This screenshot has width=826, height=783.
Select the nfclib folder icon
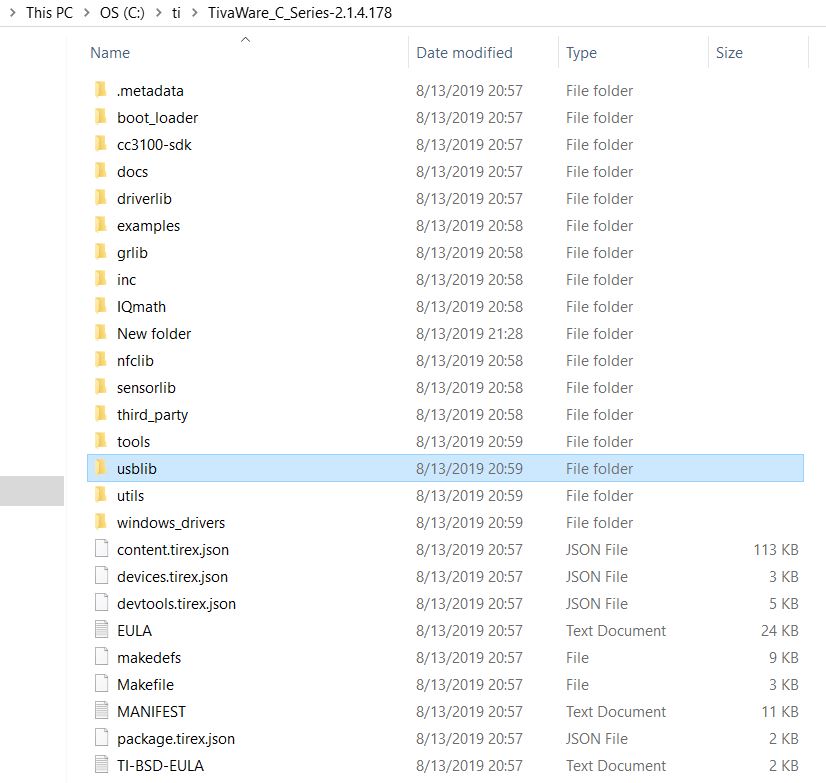coord(101,359)
